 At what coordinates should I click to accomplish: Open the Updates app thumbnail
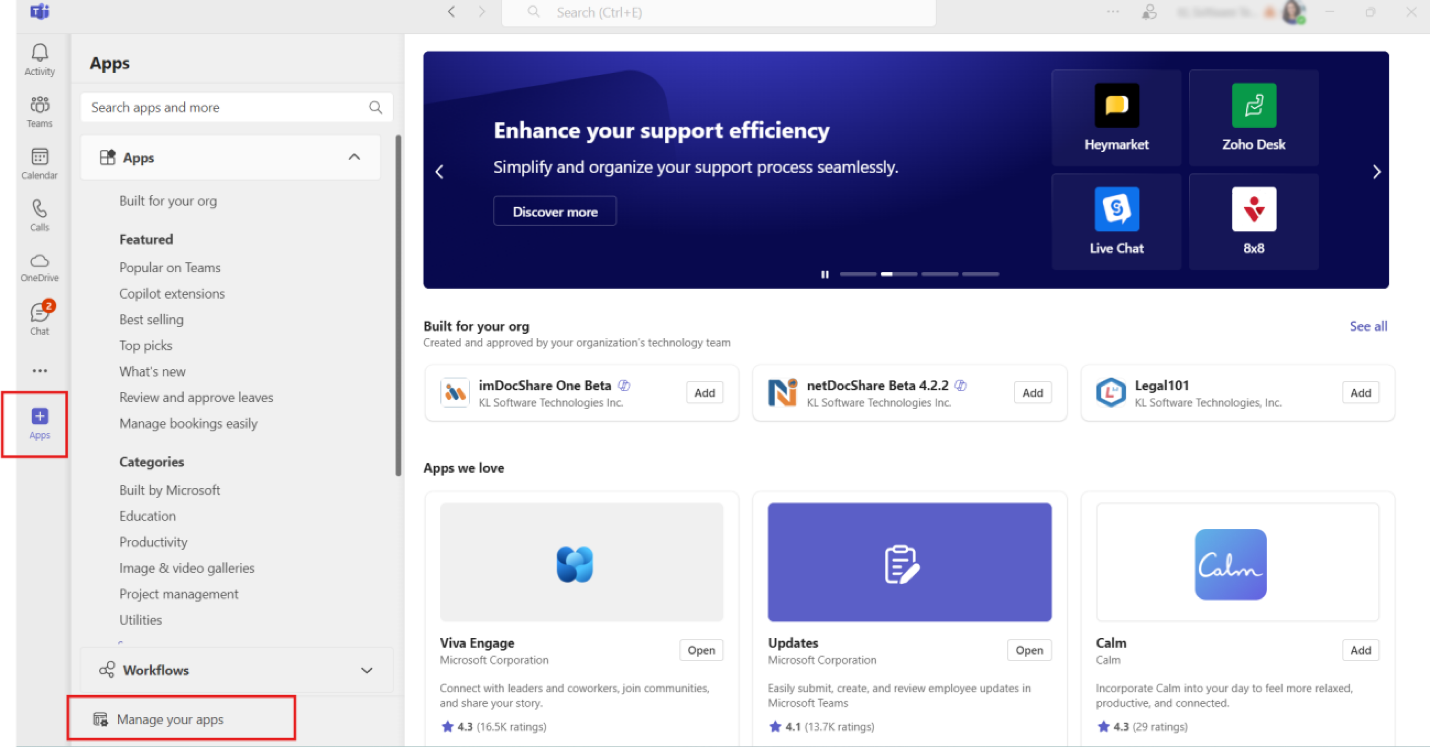click(910, 562)
